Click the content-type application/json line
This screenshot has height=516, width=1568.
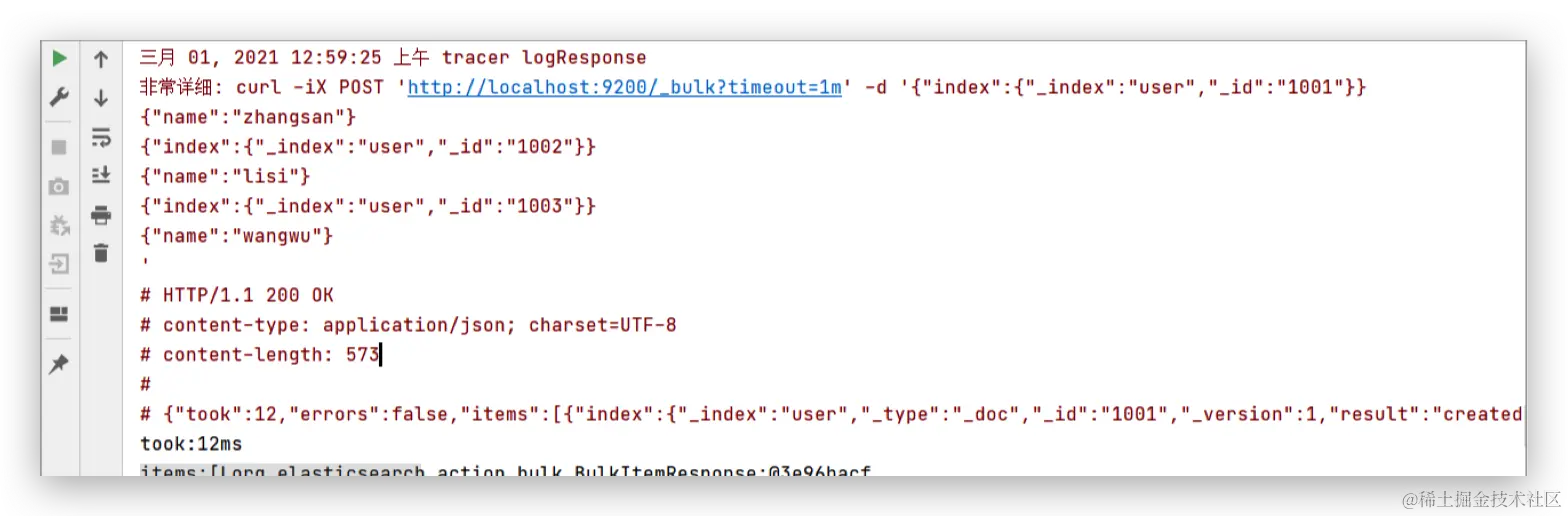click(x=408, y=325)
